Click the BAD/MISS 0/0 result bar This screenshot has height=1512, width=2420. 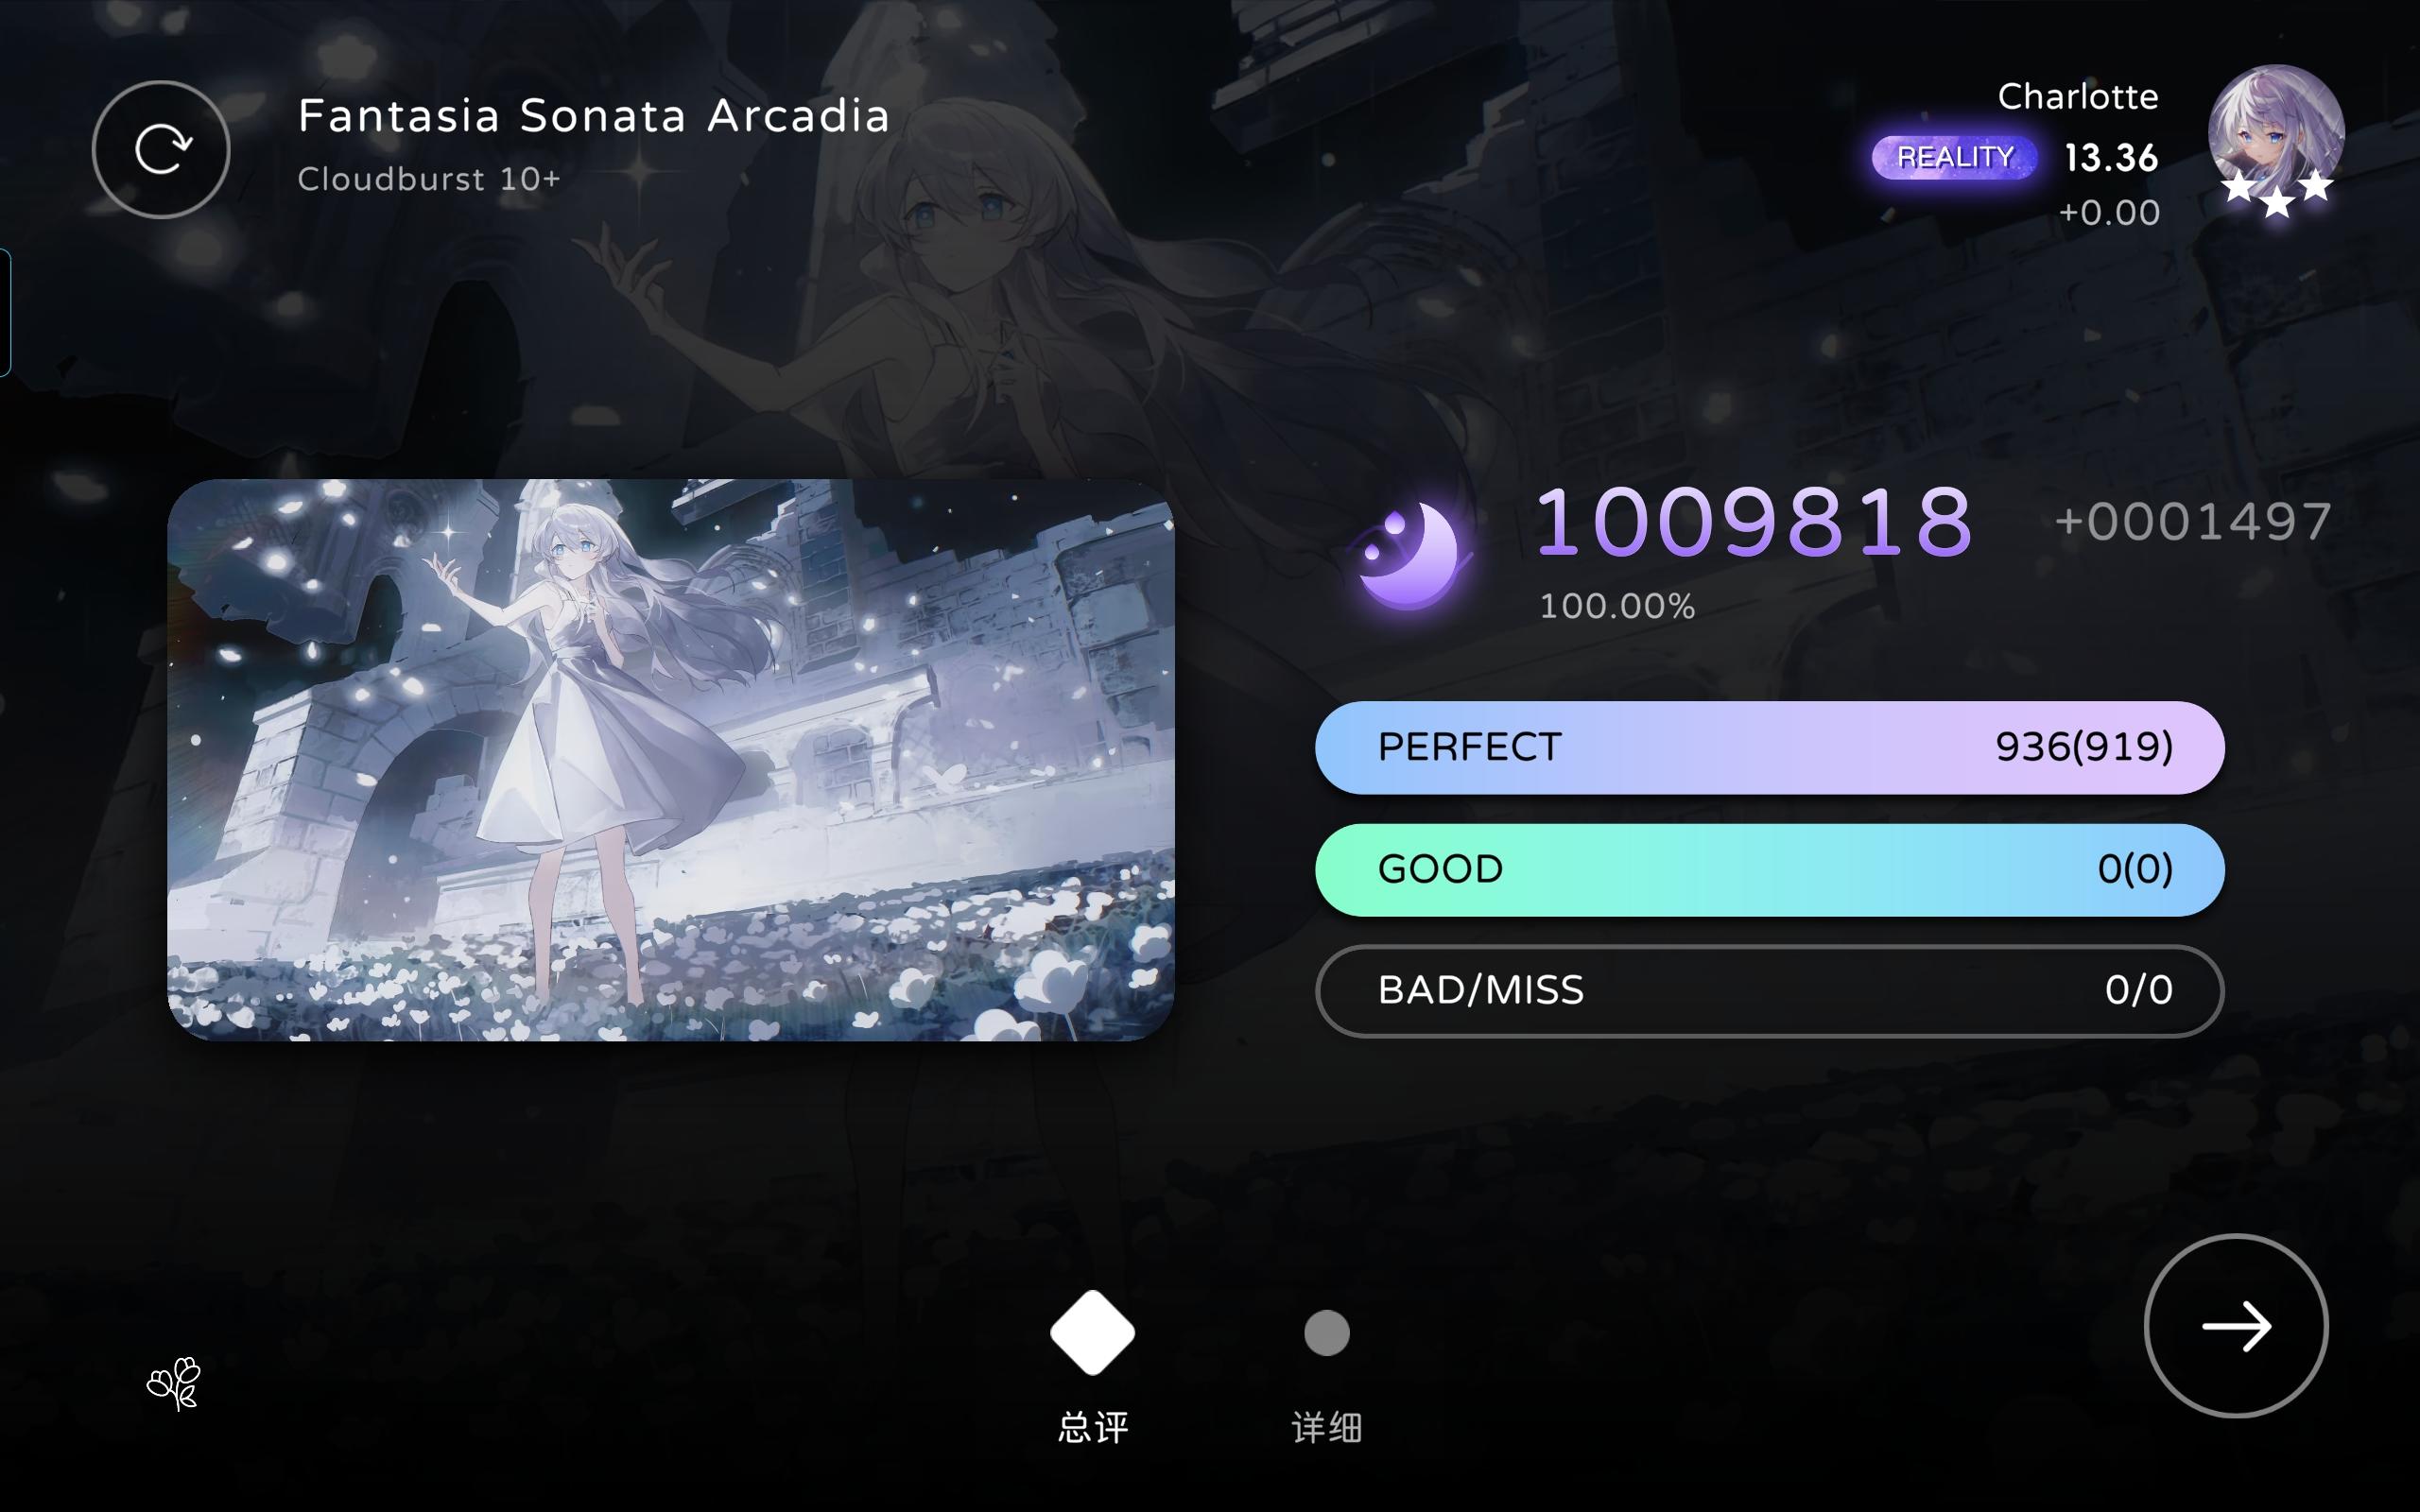pyautogui.click(x=1769, y=991)
